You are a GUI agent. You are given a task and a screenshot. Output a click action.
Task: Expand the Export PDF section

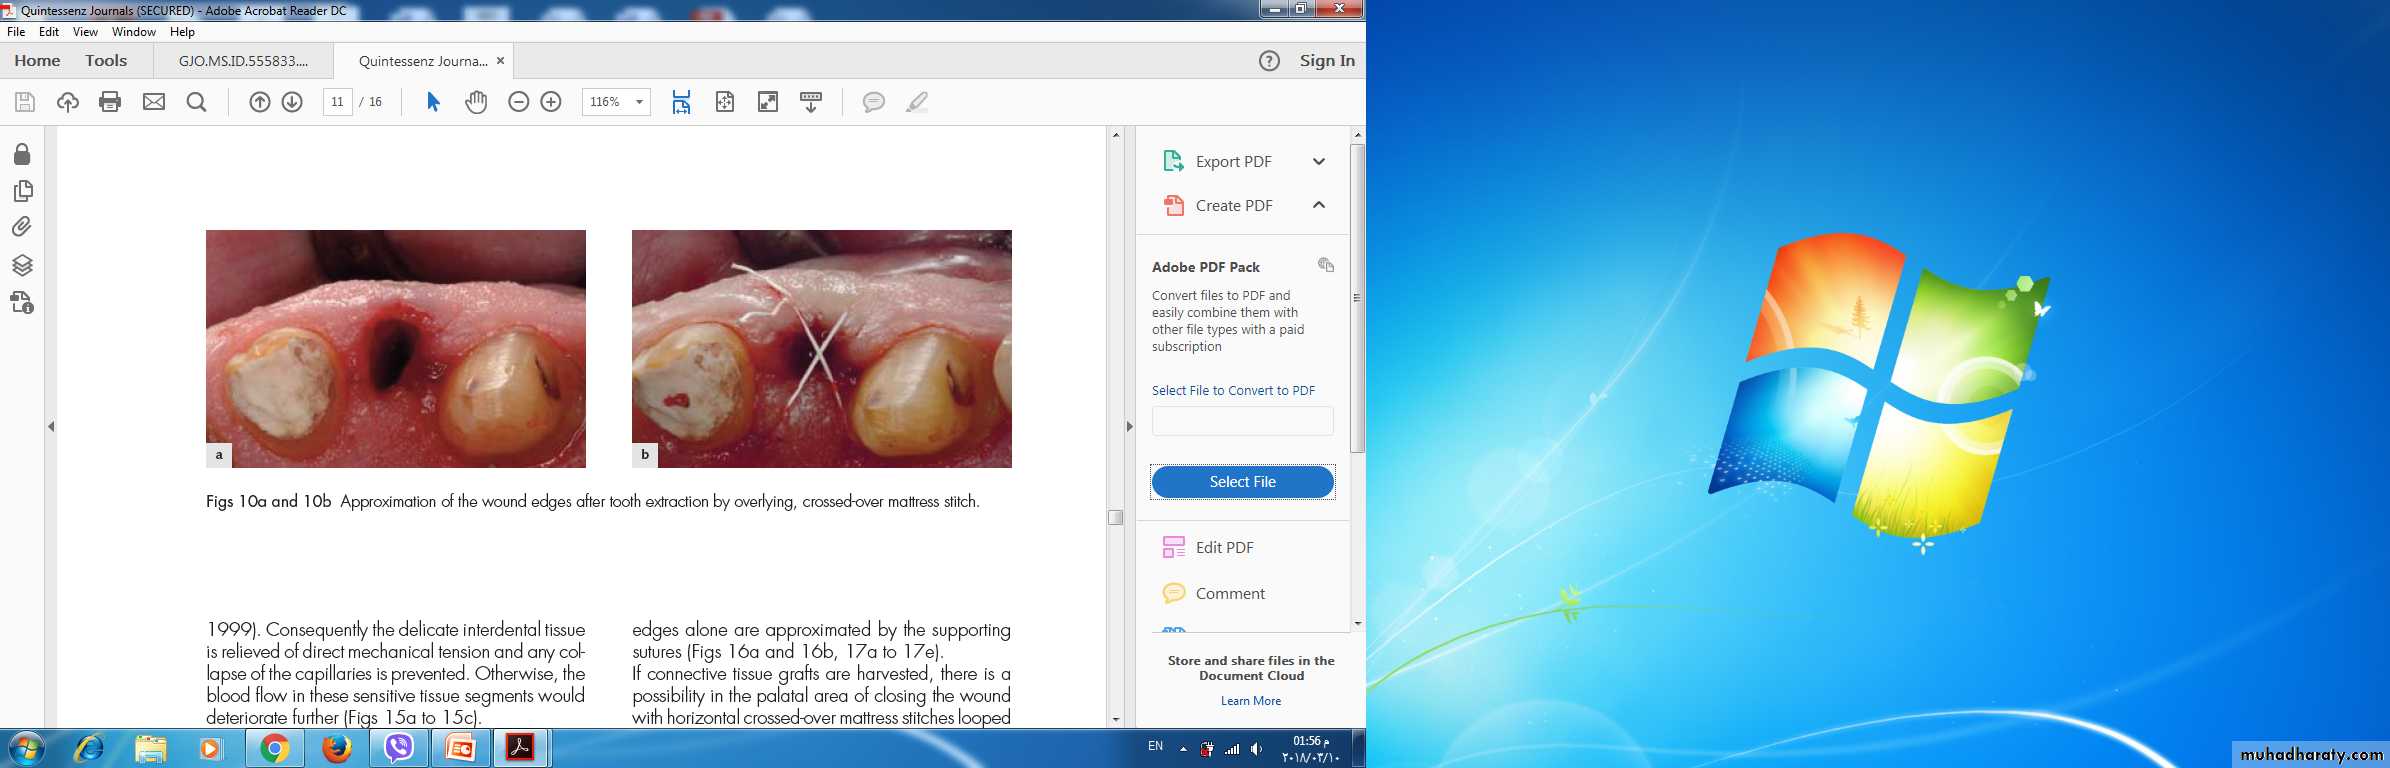[x=1318, y=161]
